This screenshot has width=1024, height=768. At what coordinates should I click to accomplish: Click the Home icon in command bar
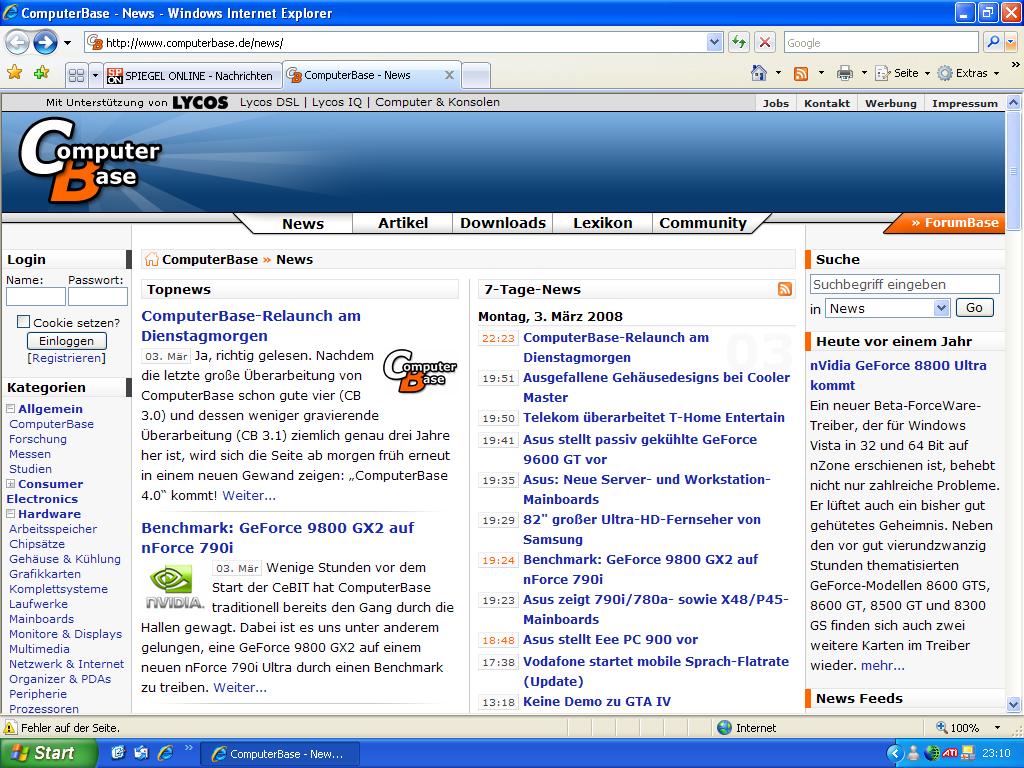pos(758,73)
